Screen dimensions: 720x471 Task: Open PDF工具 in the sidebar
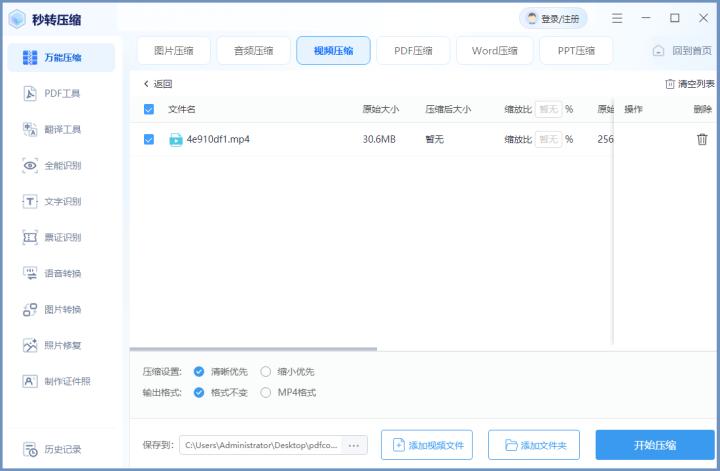point(61,94)
